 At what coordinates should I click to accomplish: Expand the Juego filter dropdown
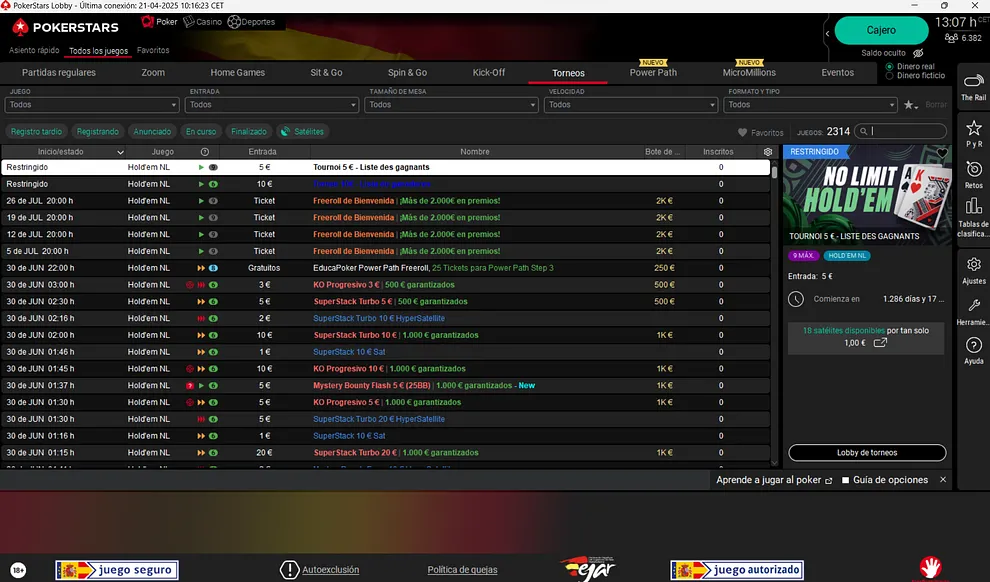pyautogui.click(x=93, y=105)
